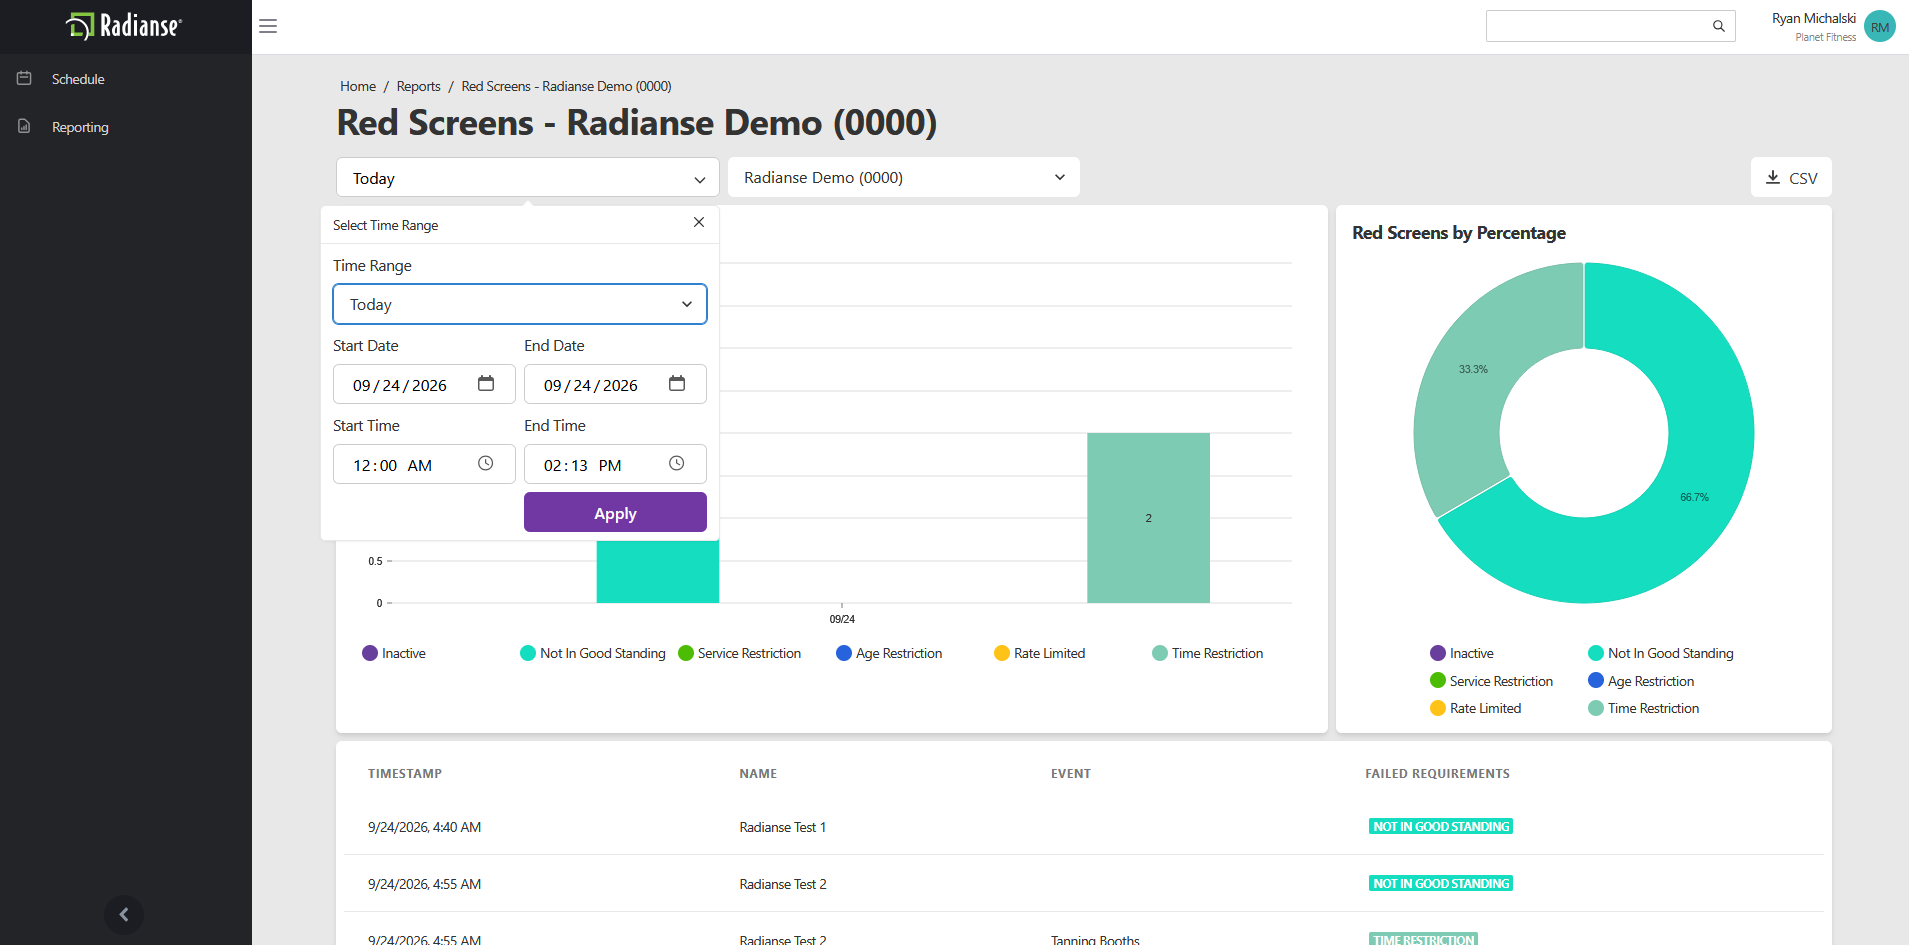The image size is (1909, 945).
Task: Download the report as CSV
Action: pos(1791,177)
